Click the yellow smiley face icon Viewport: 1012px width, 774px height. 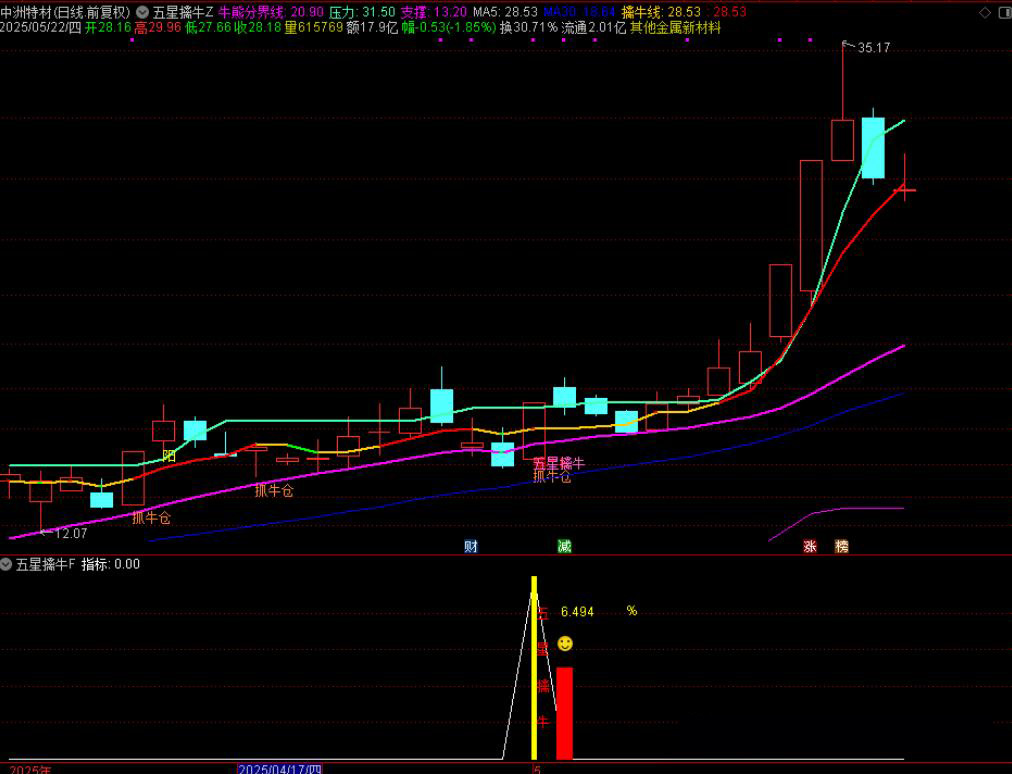point(566,643)
